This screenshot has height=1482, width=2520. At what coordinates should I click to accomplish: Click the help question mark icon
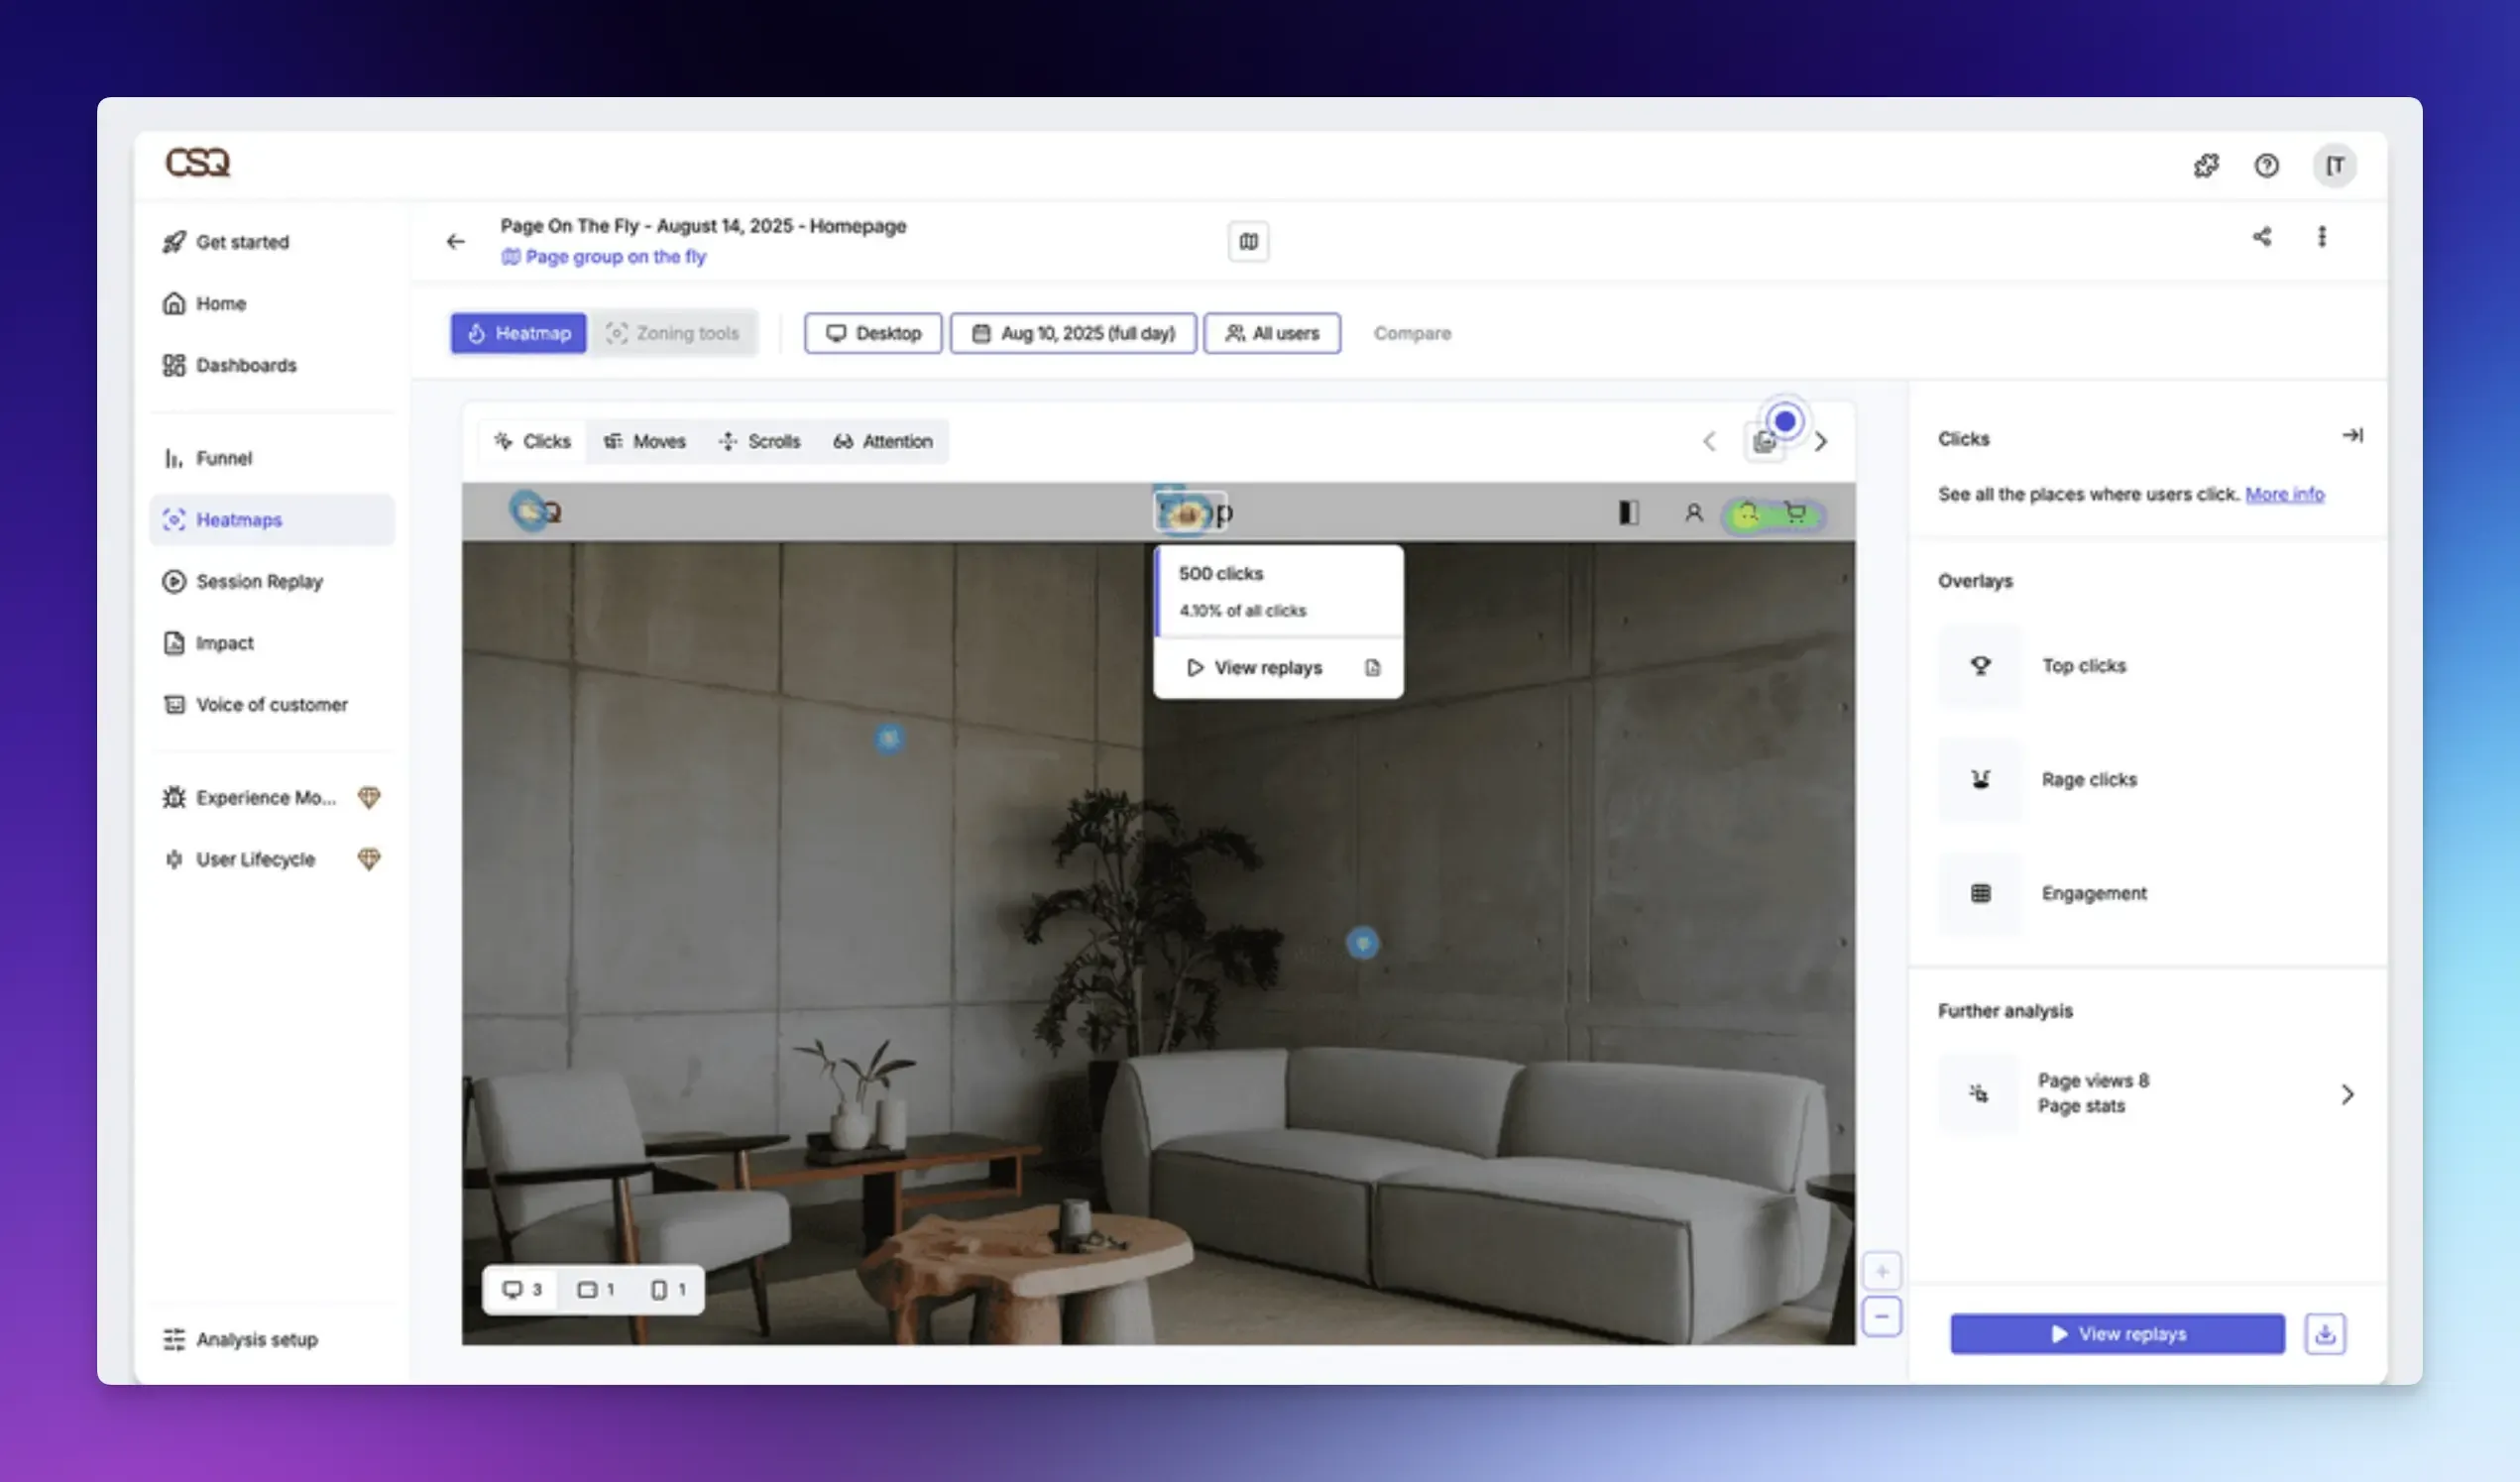[2266, 166]
